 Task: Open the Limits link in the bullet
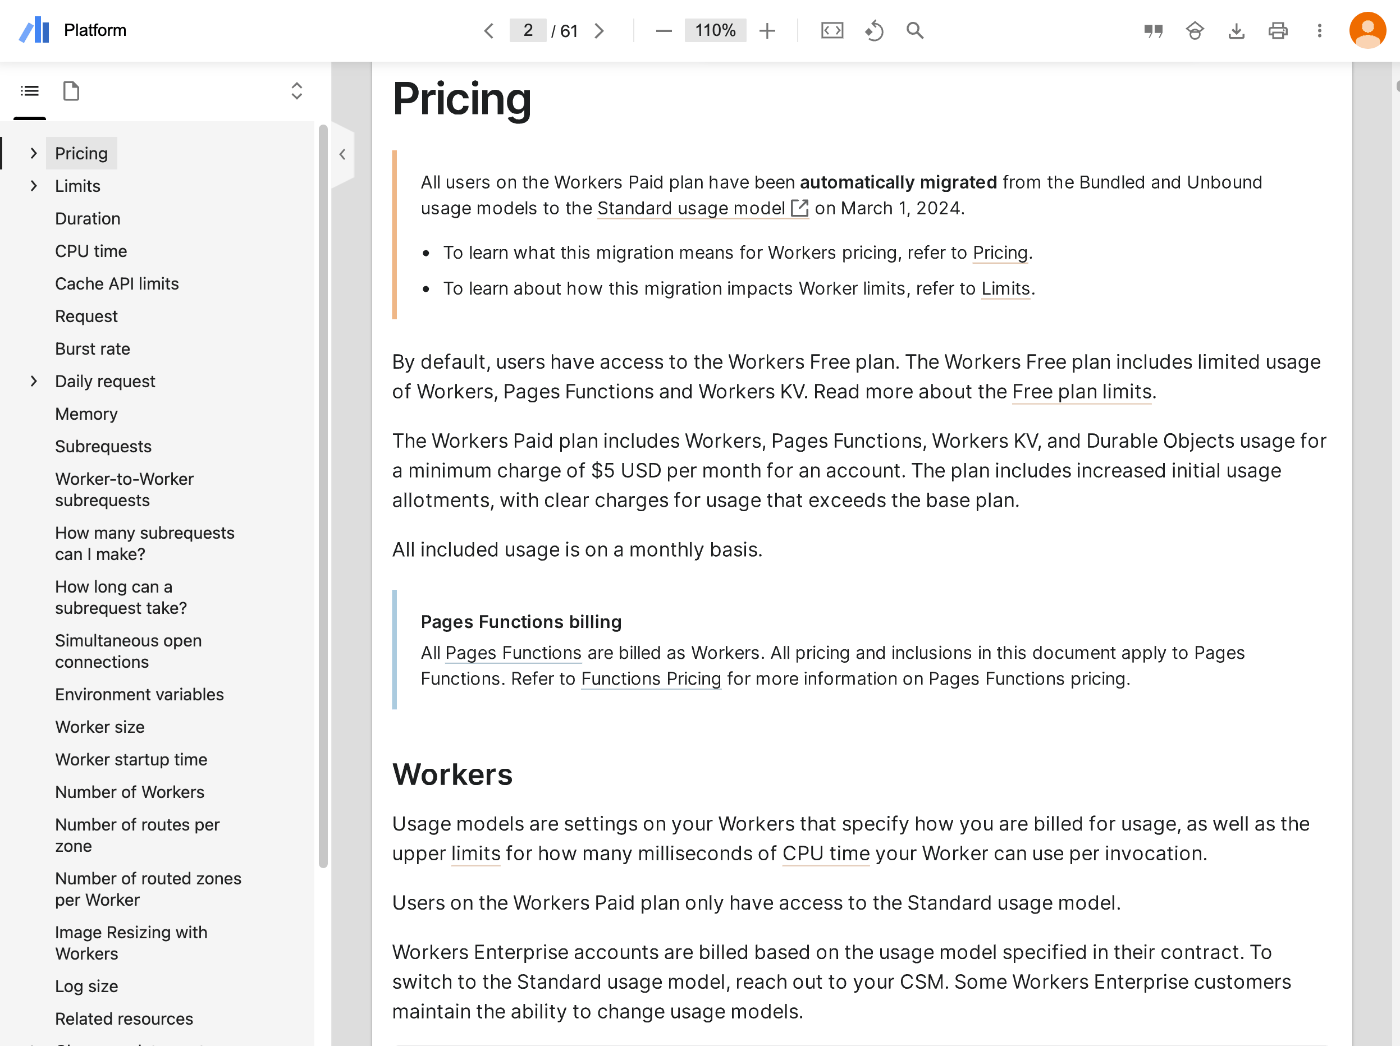[1006, 289]
